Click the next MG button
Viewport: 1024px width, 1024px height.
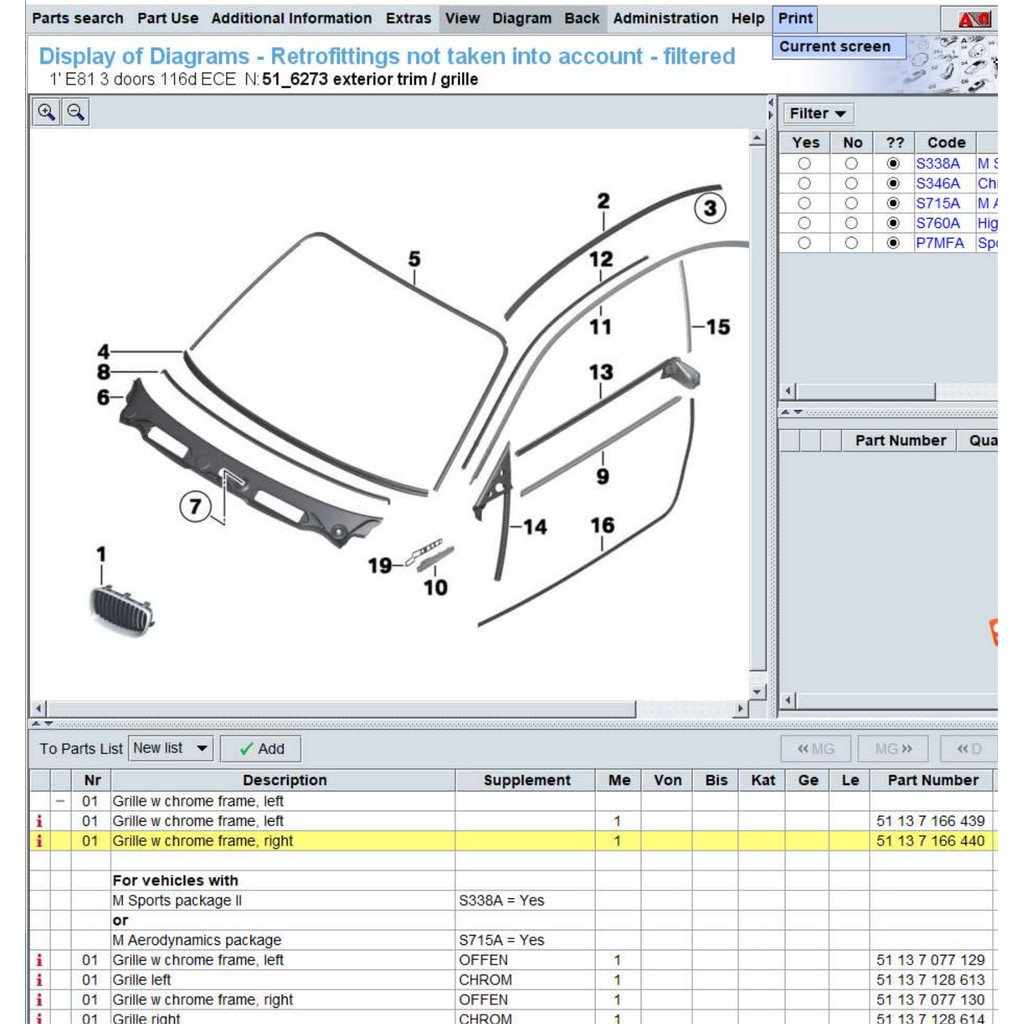pyautogui.click(x=893, y=749)
